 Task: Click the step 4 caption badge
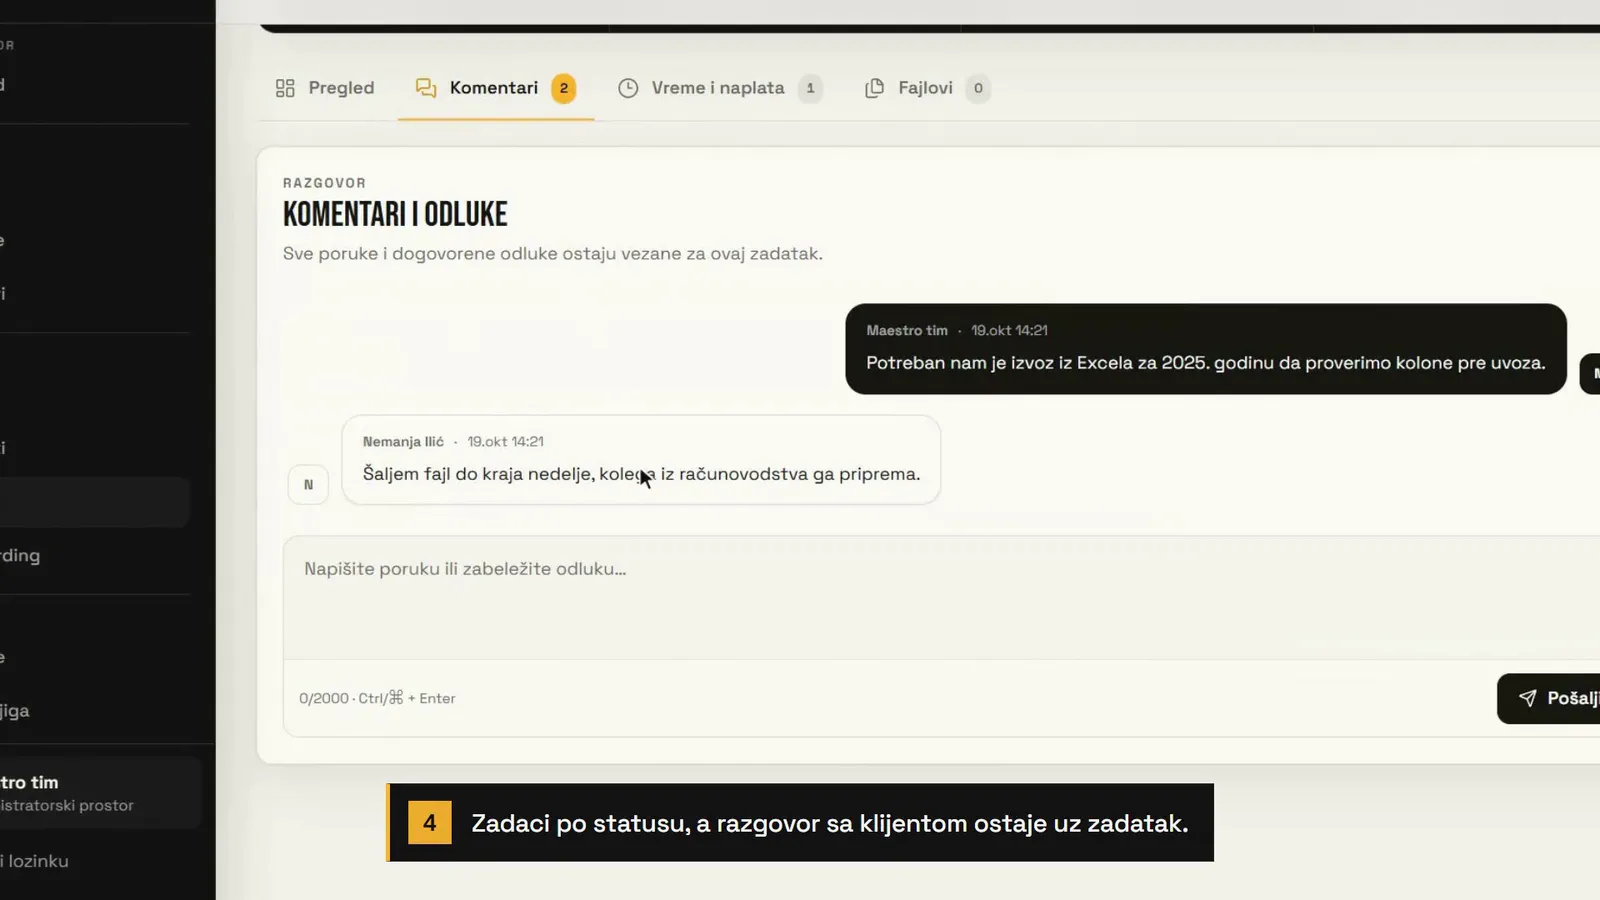[x=430, y=823]
